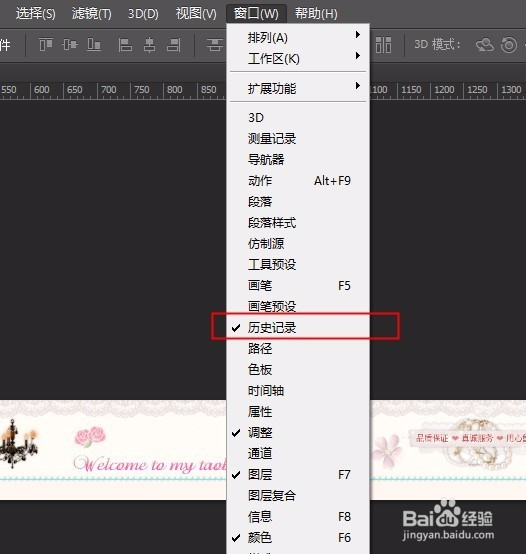Show the 动作 panel

click(x=298, y=181)
